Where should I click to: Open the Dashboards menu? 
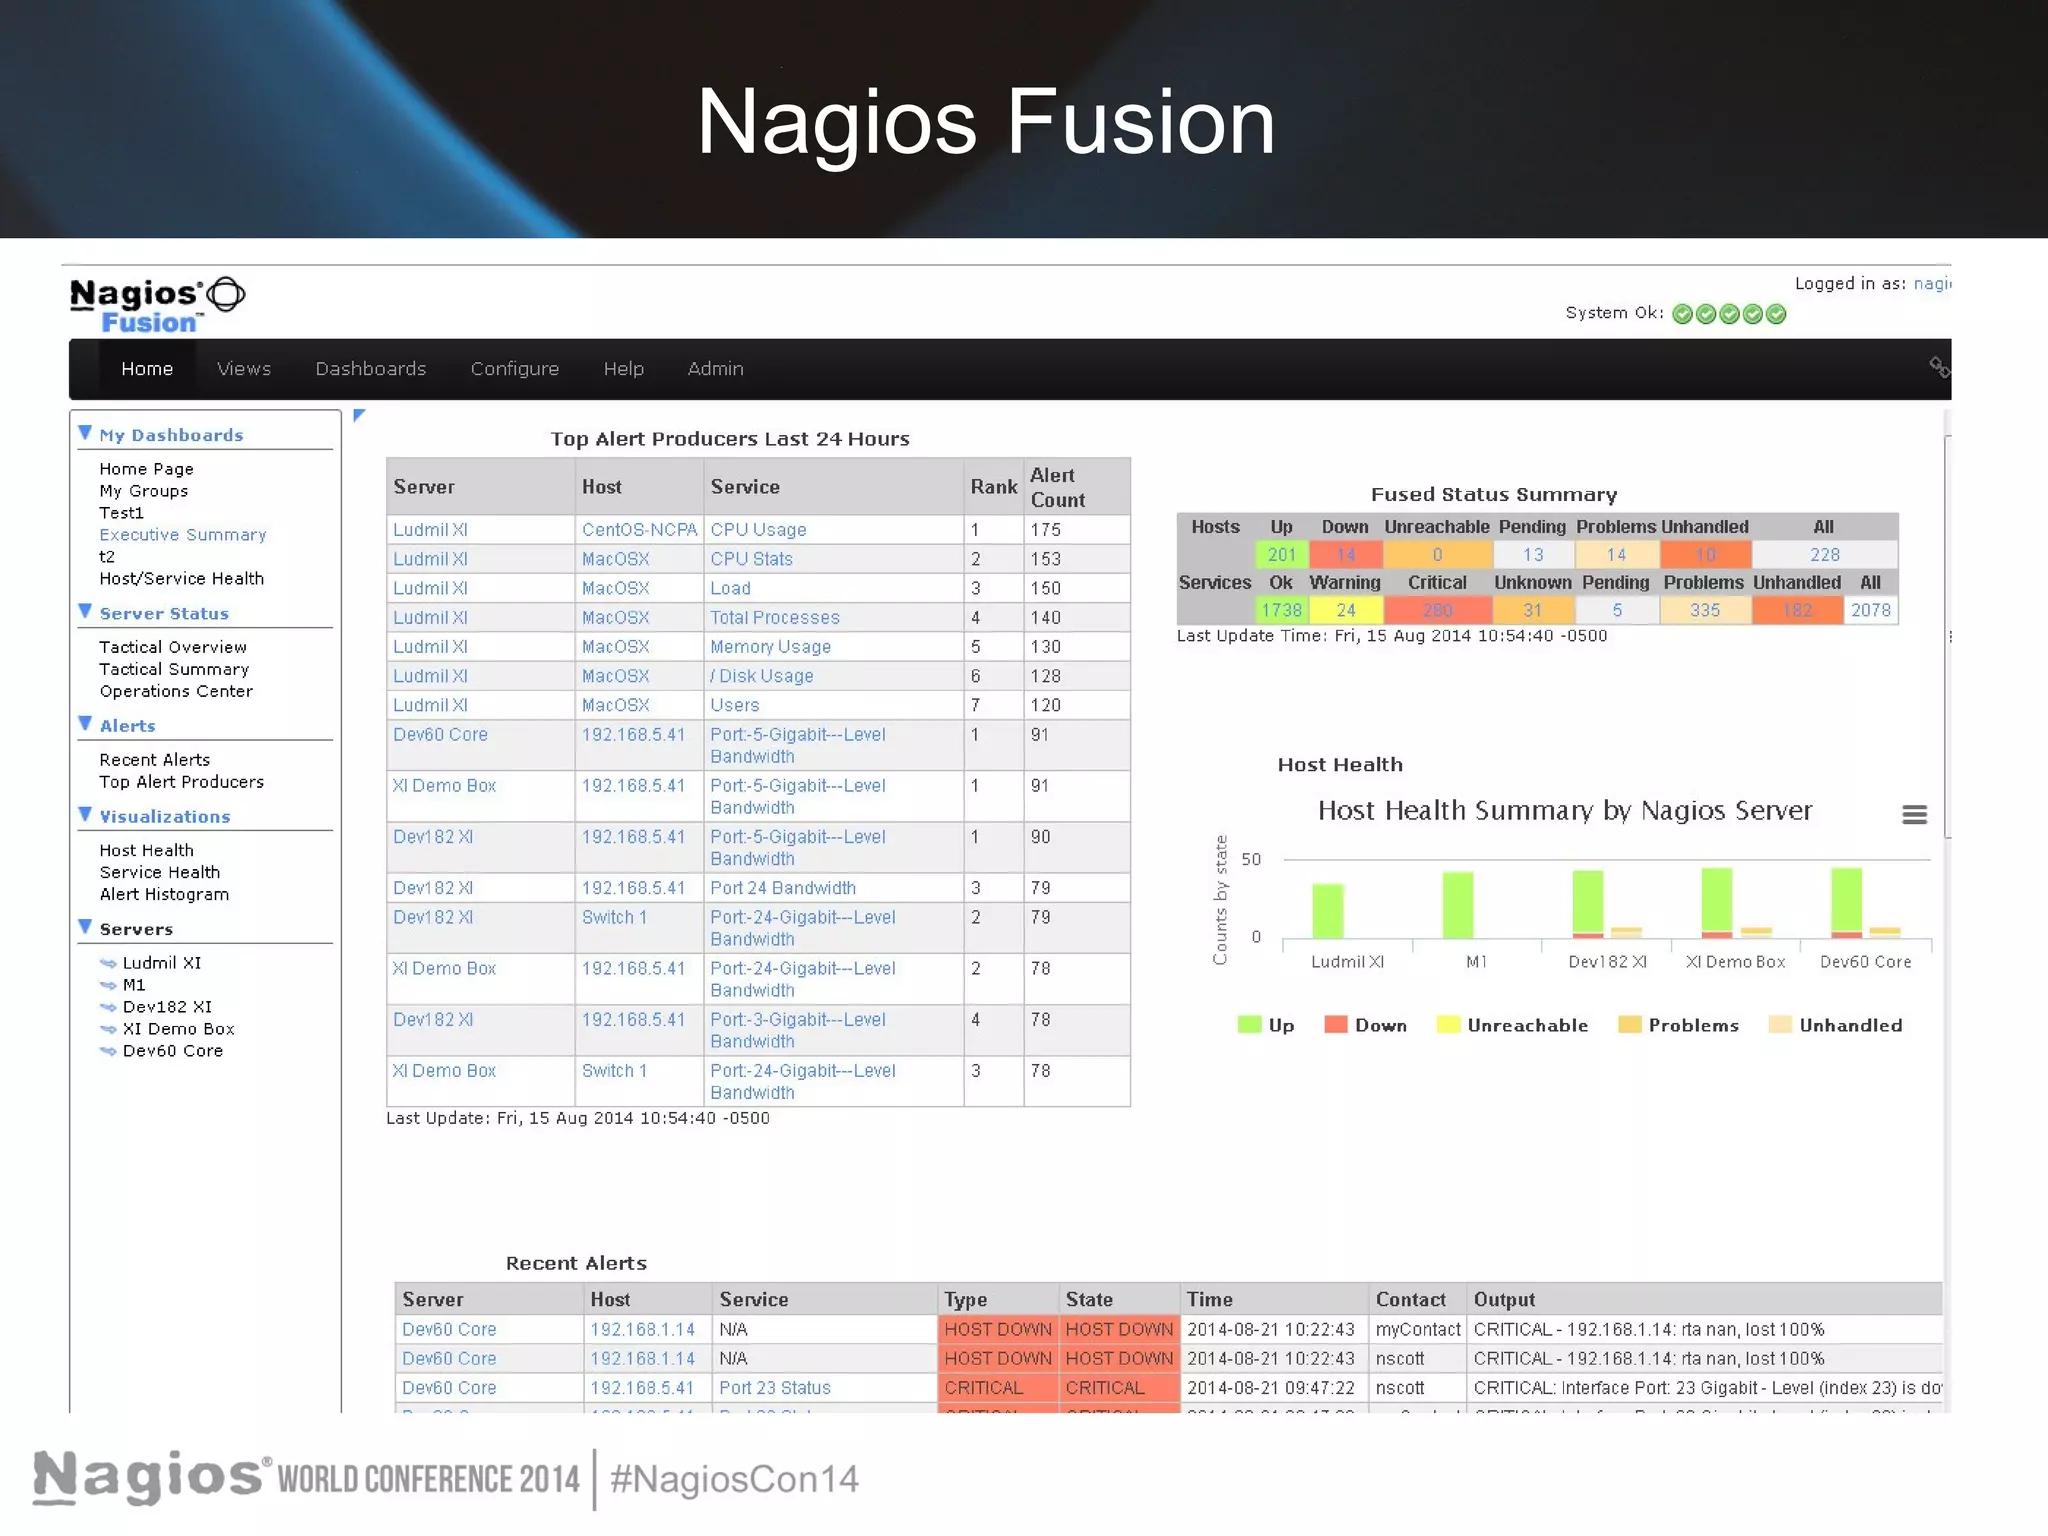click(x=371, y=369)
